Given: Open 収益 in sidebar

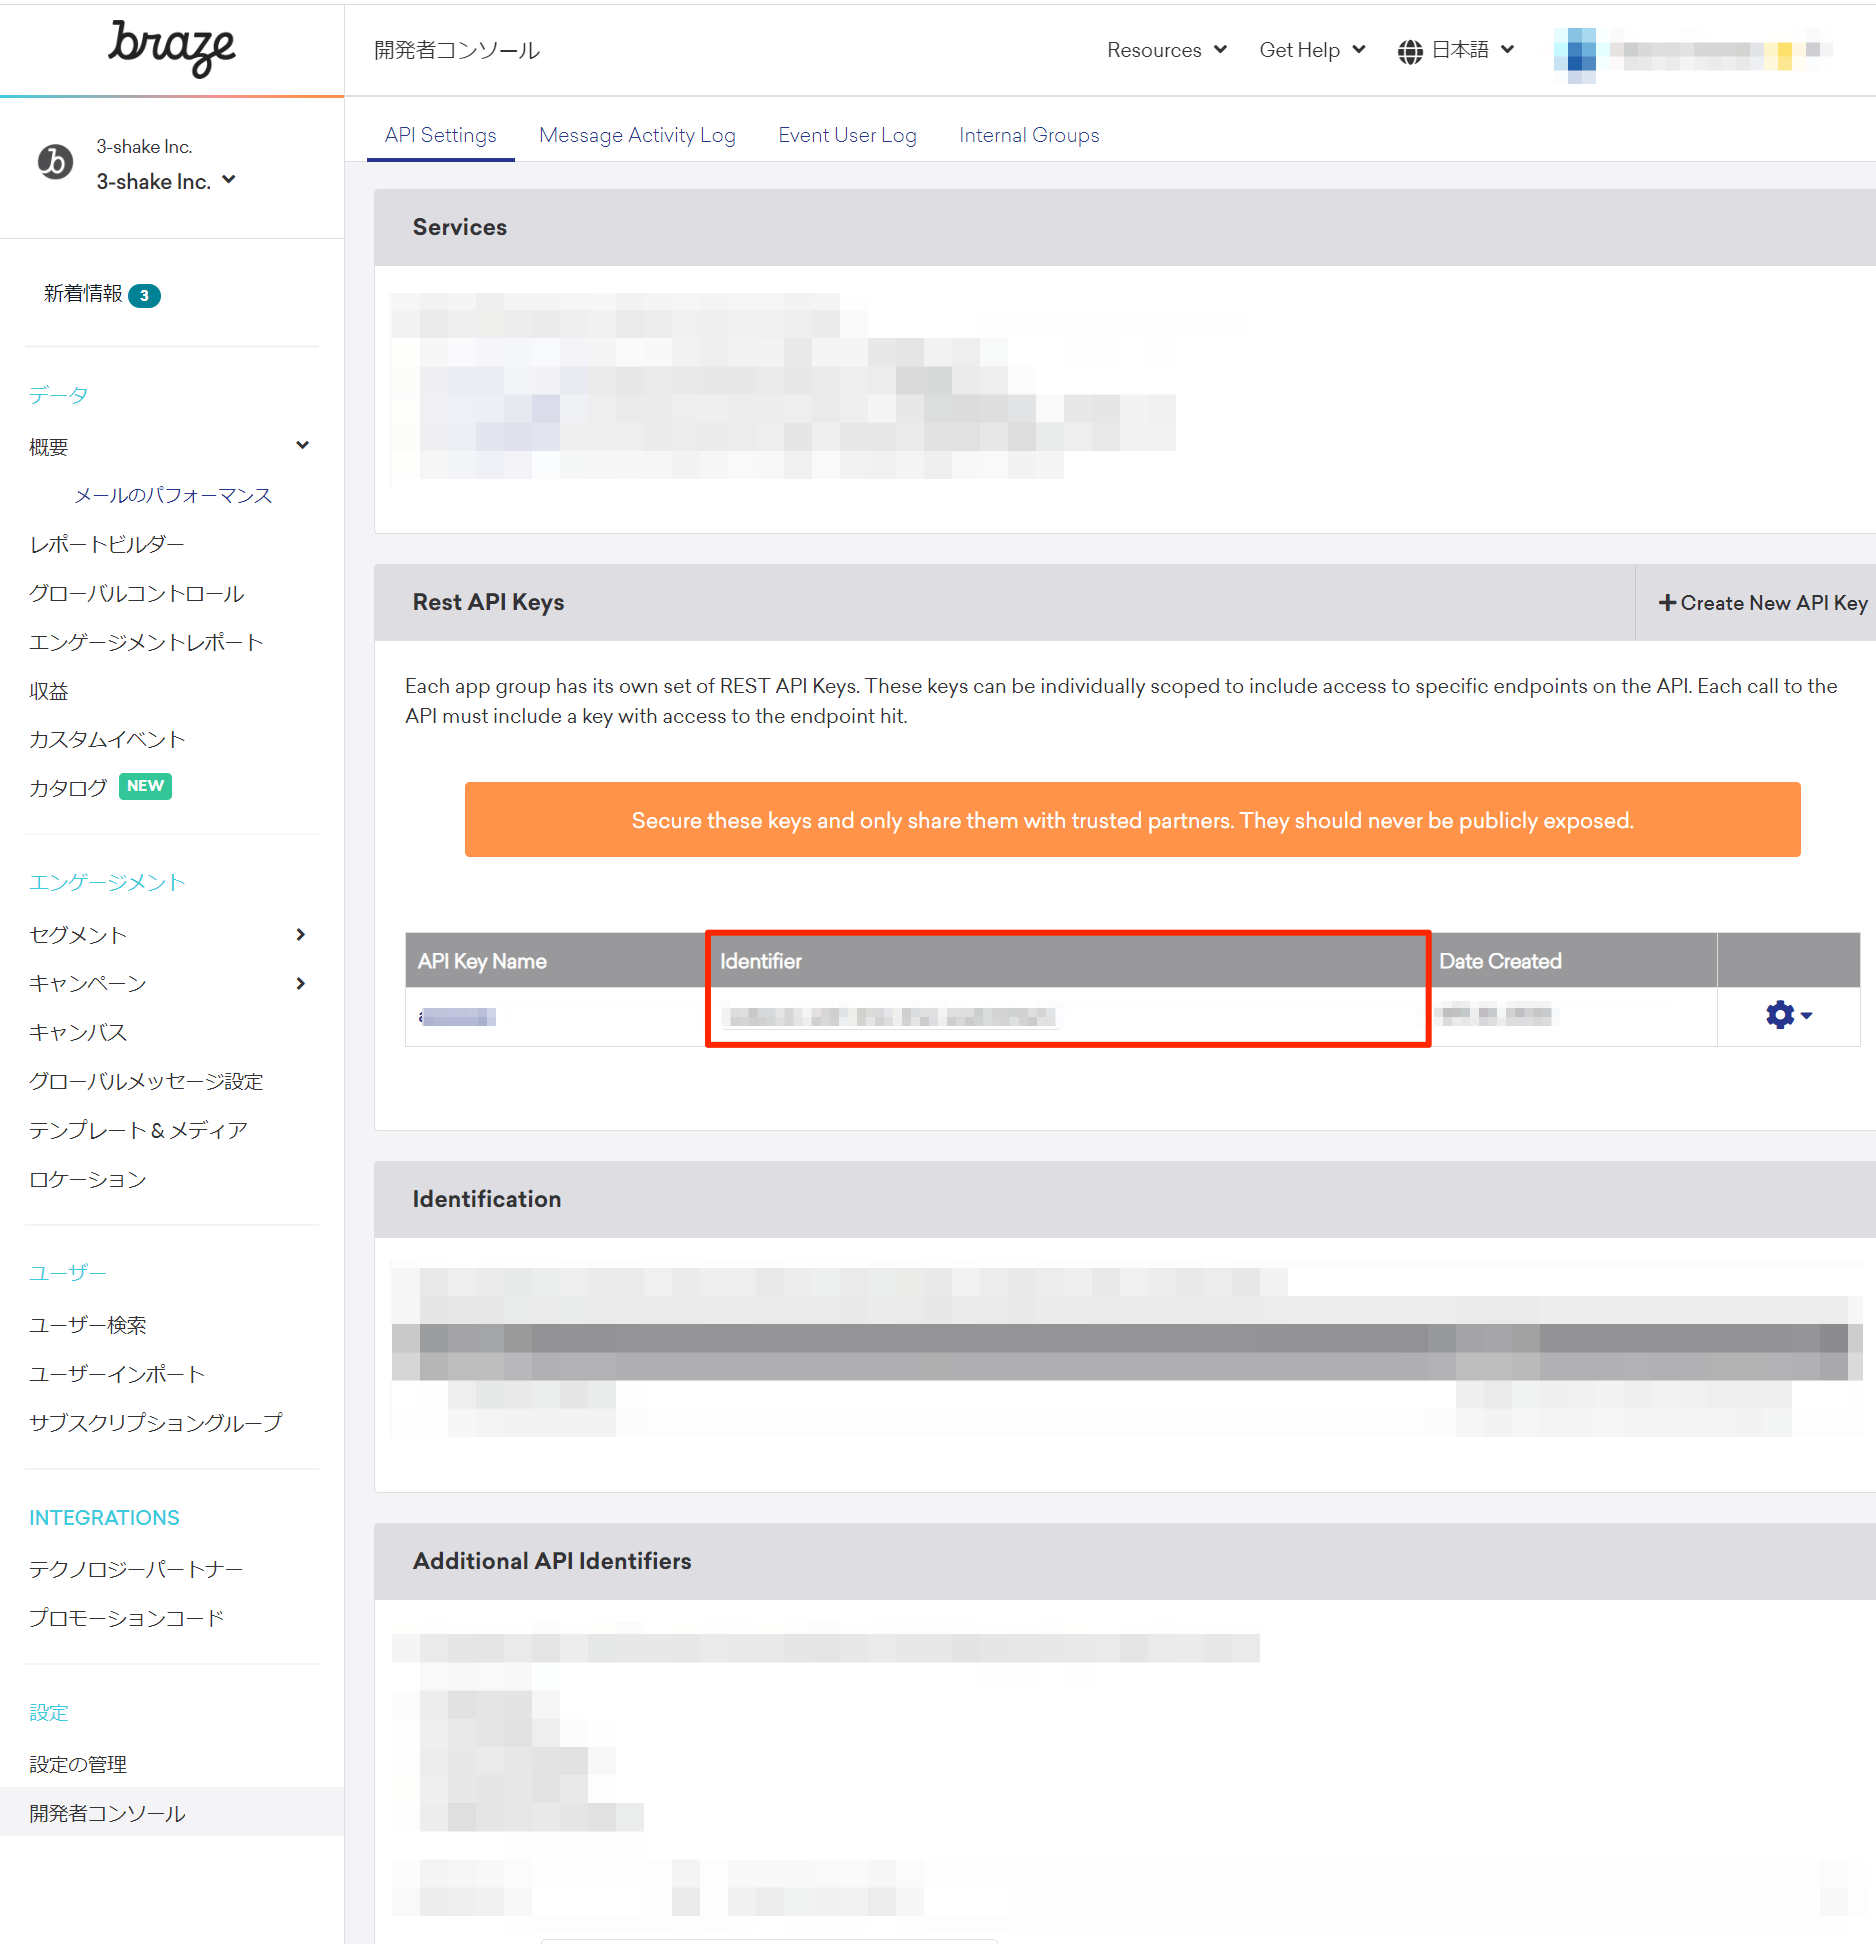Looking at the screenshot, I should pyautogui.click(x=49, y=691).
